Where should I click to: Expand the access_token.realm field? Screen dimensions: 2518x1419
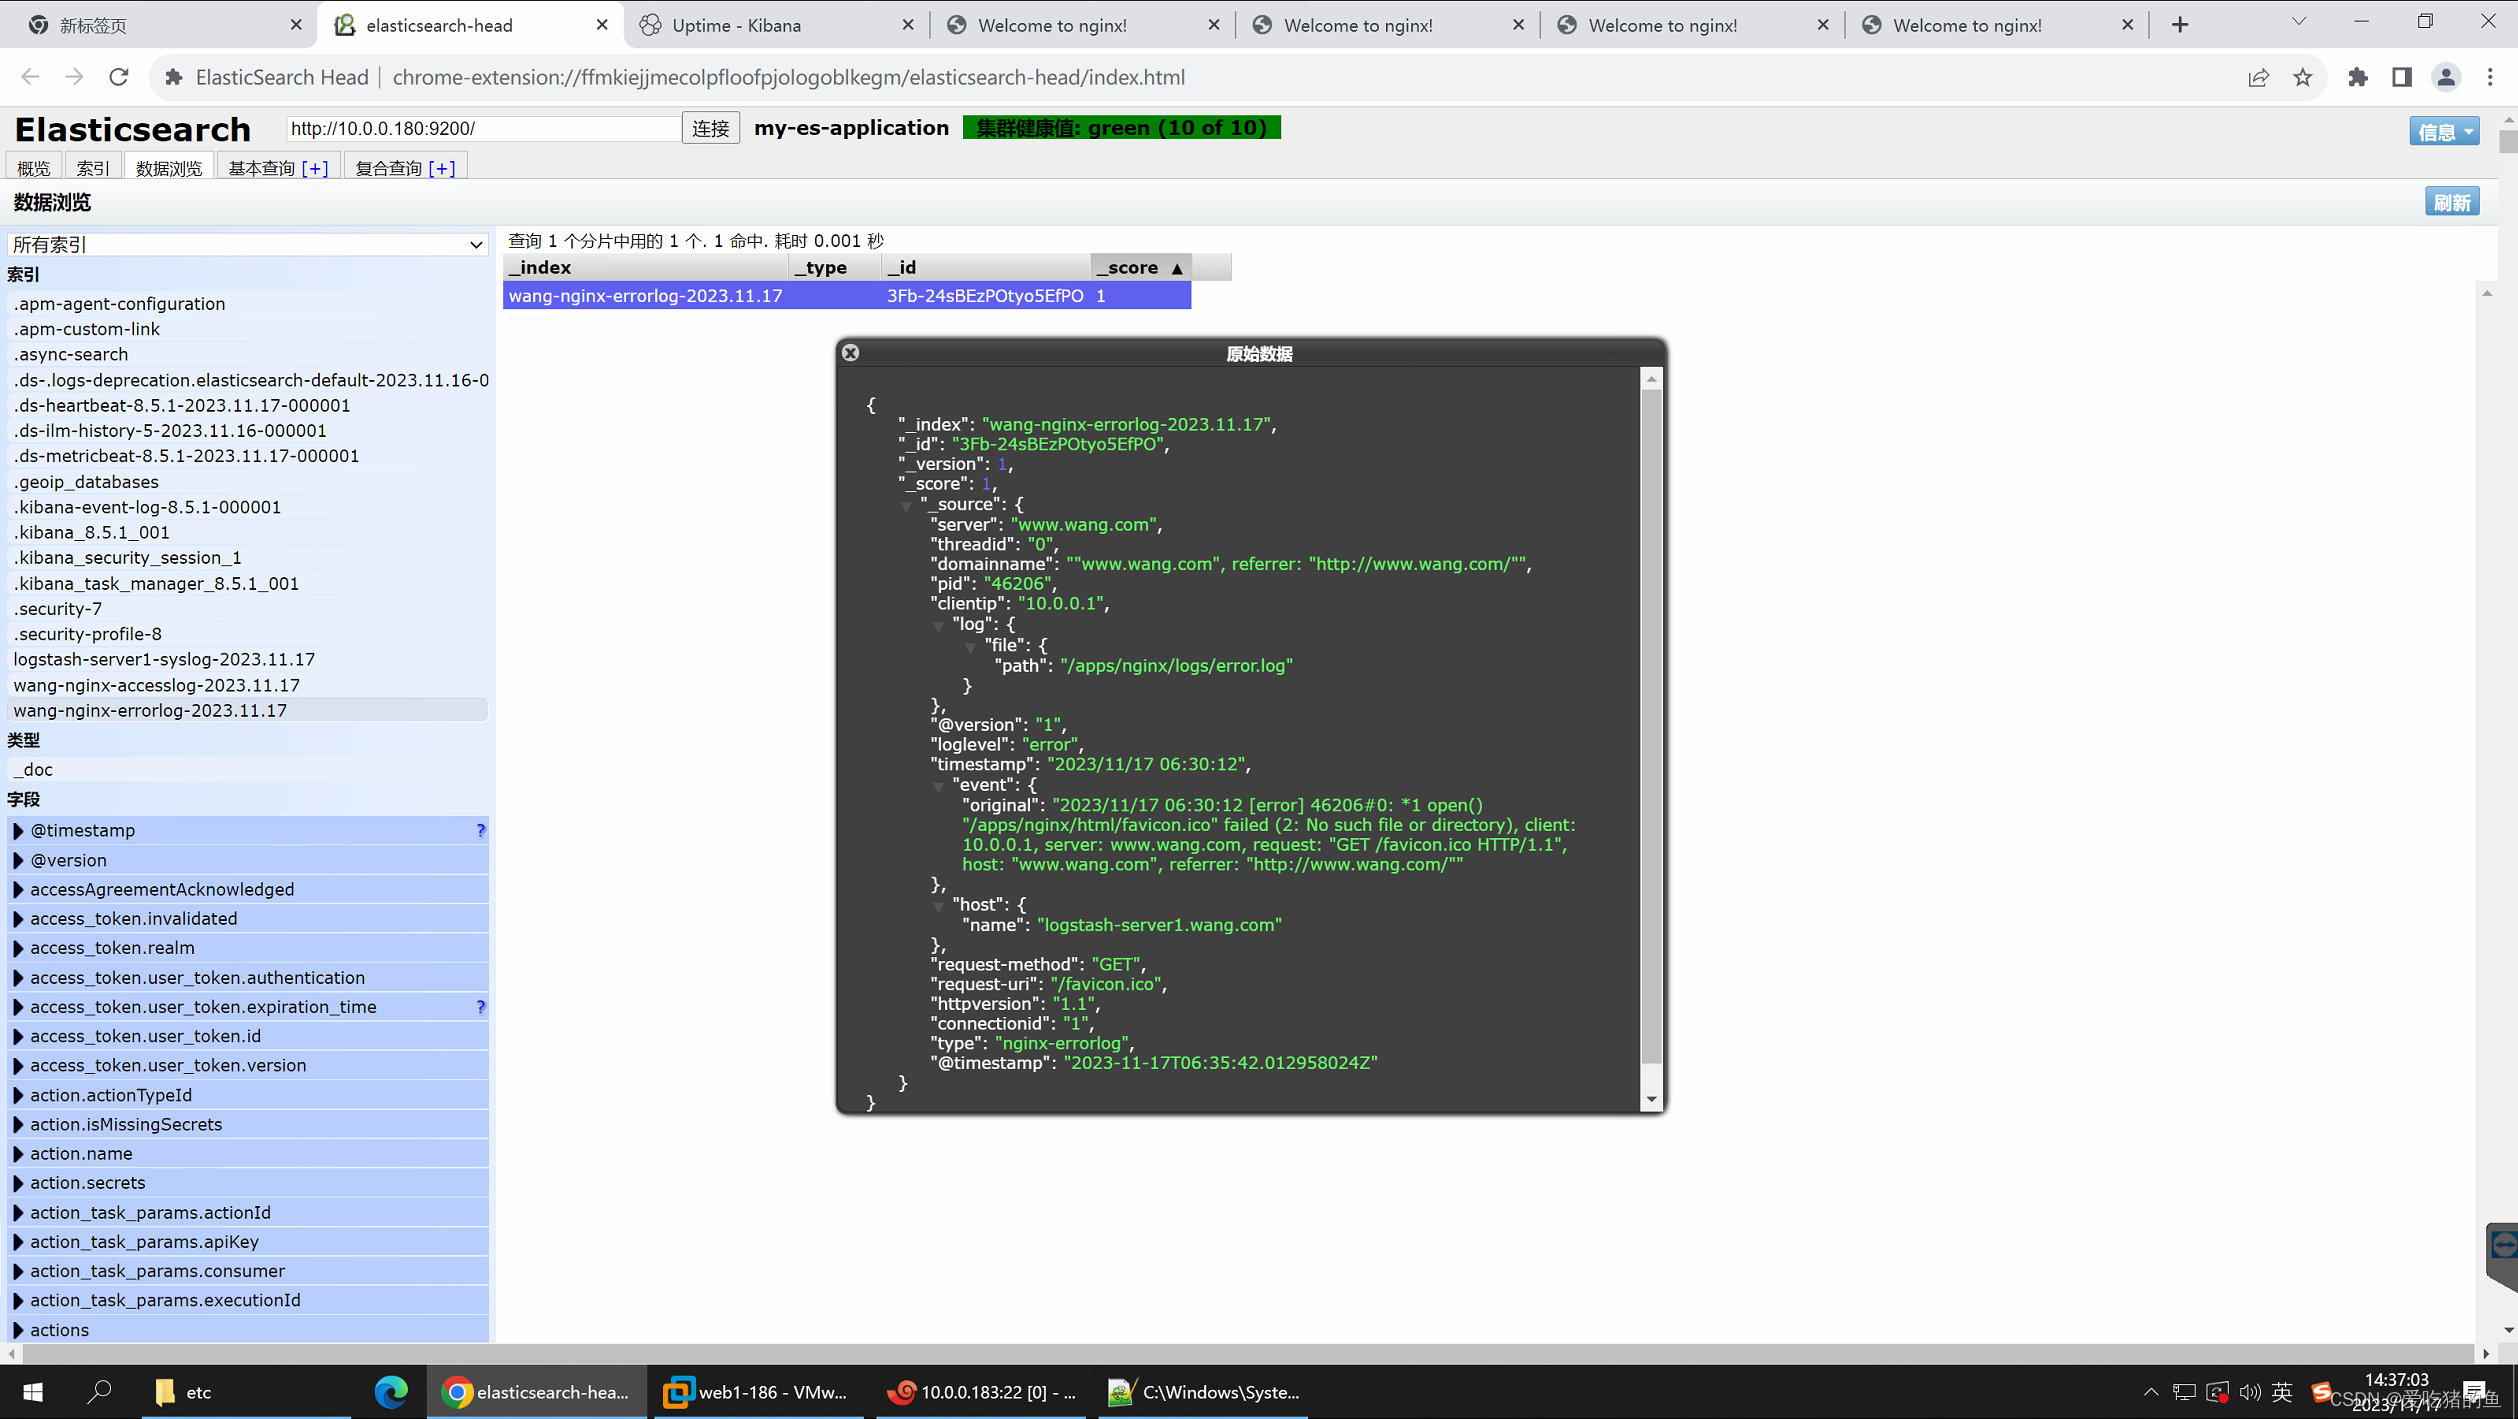18,948
